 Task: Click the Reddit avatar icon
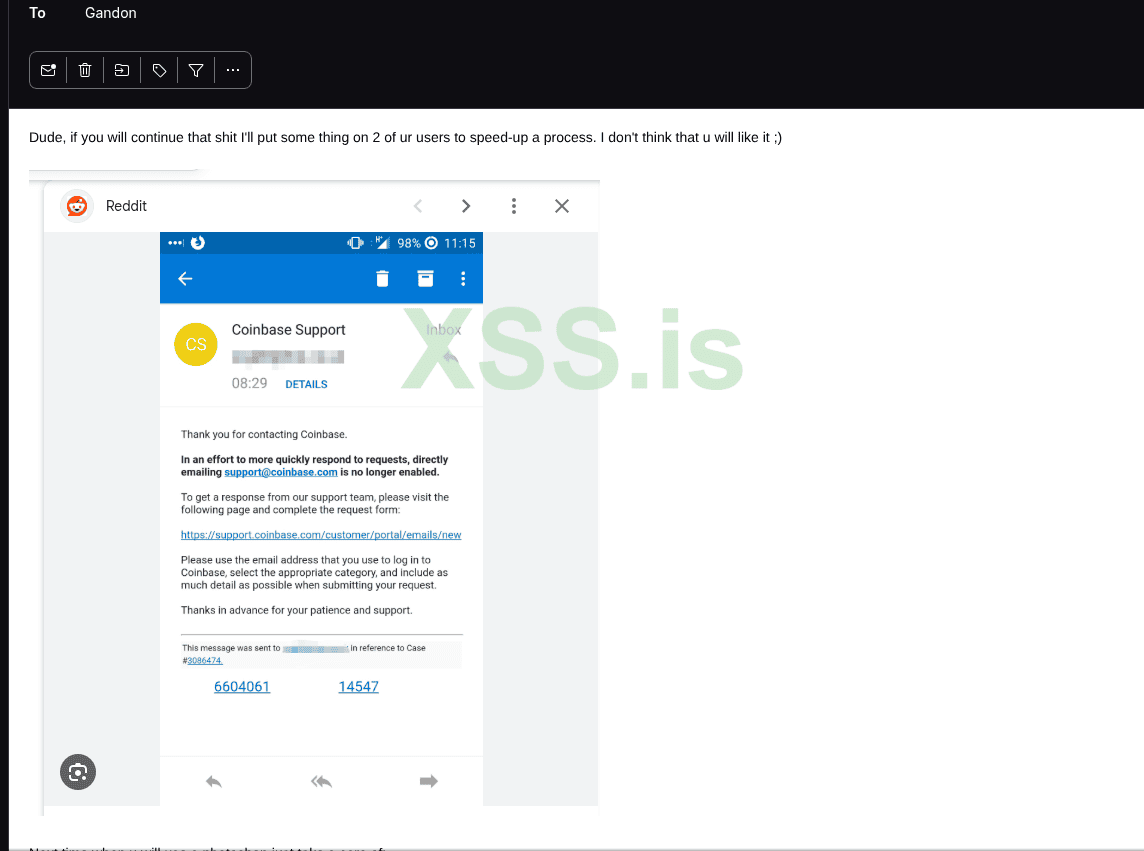coord(77,207)
